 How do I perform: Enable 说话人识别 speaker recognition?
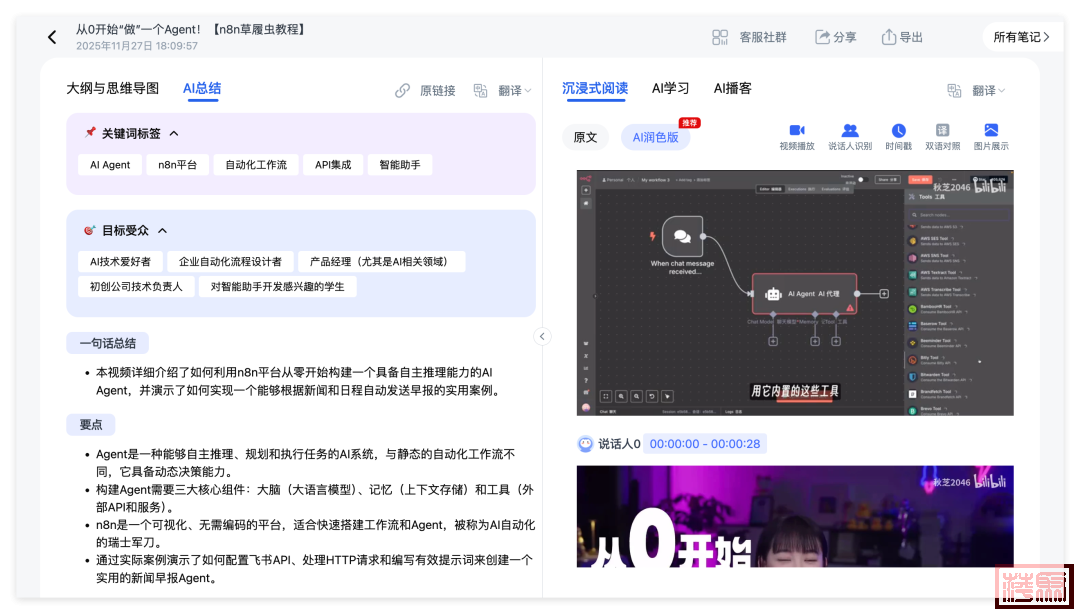click(850, 131)
